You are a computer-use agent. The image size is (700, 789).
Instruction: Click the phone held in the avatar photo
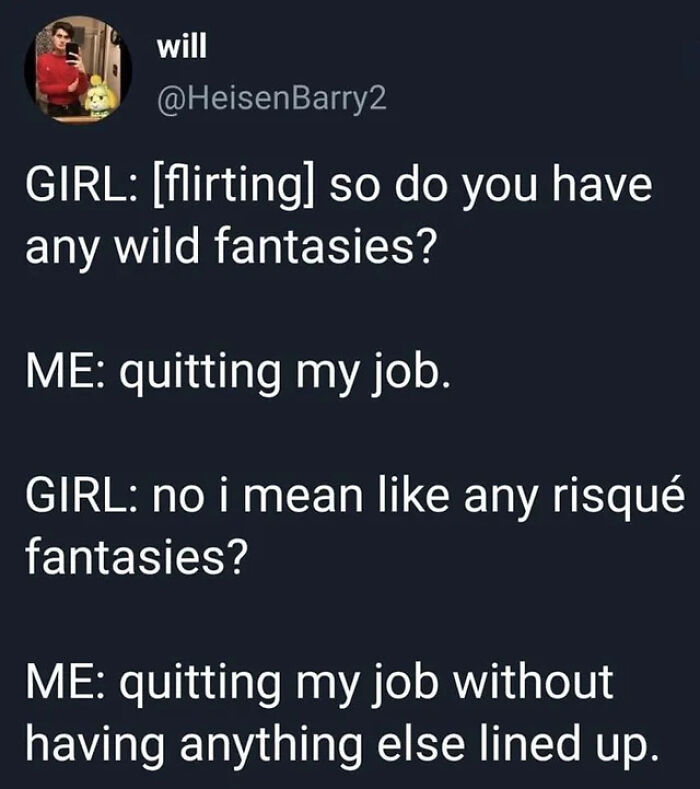click(x=72, y=51)
